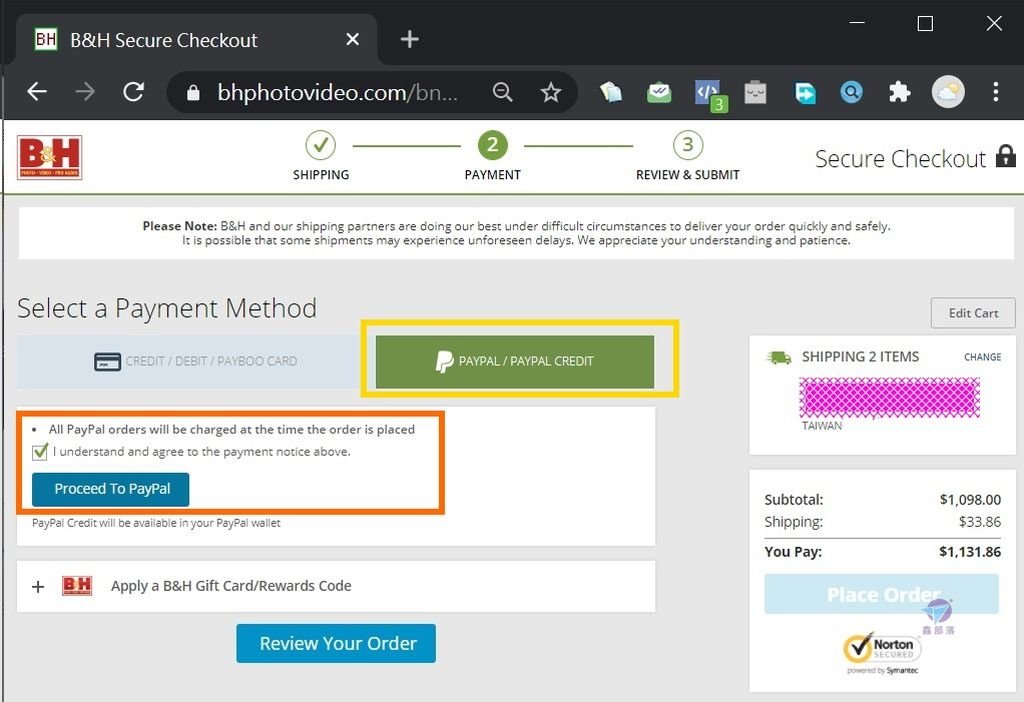Reload the checkout page
Image resolution: width=1024 pixels, height=702 pixels.
click(x=134, y=92)
